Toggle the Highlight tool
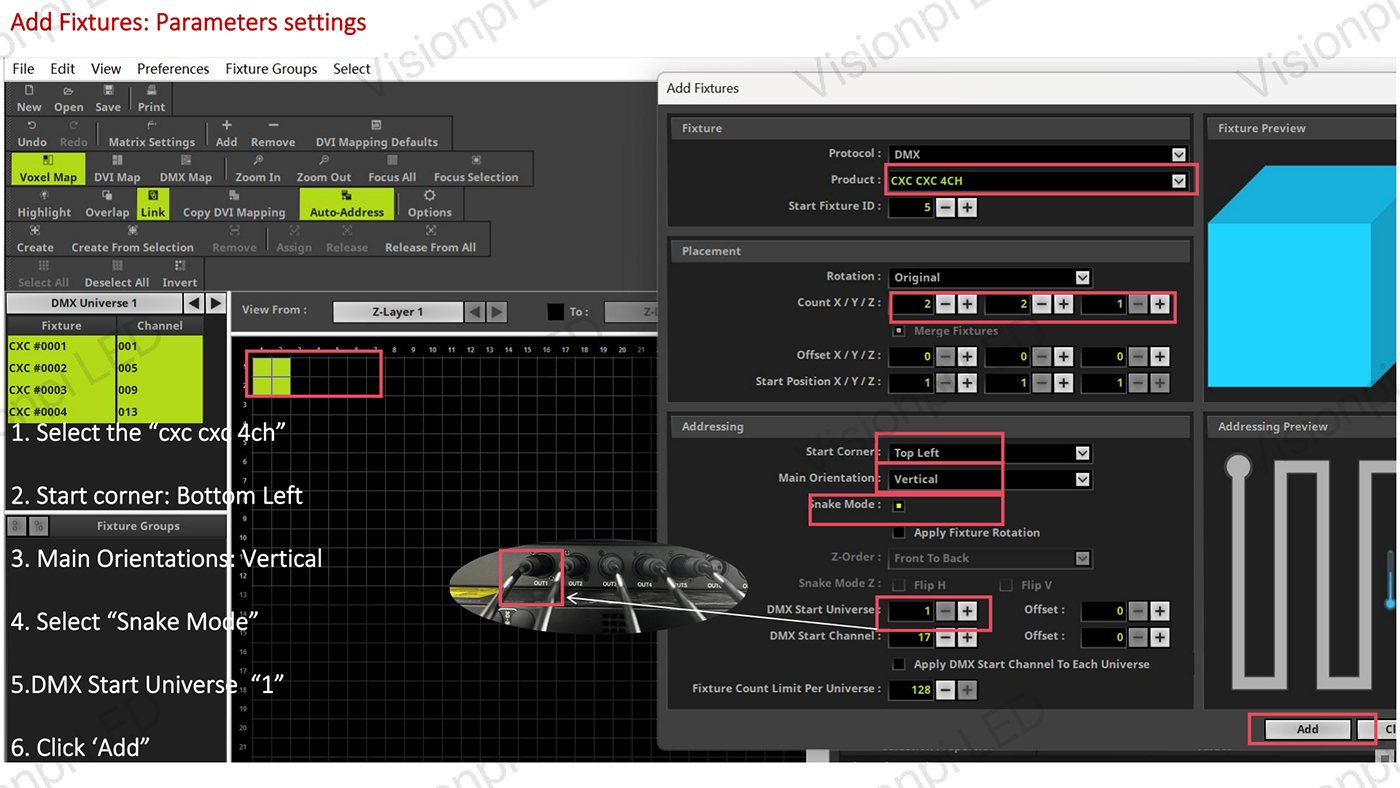The image size is (1400, 788). pyautogui.click(x=44, y=204)
